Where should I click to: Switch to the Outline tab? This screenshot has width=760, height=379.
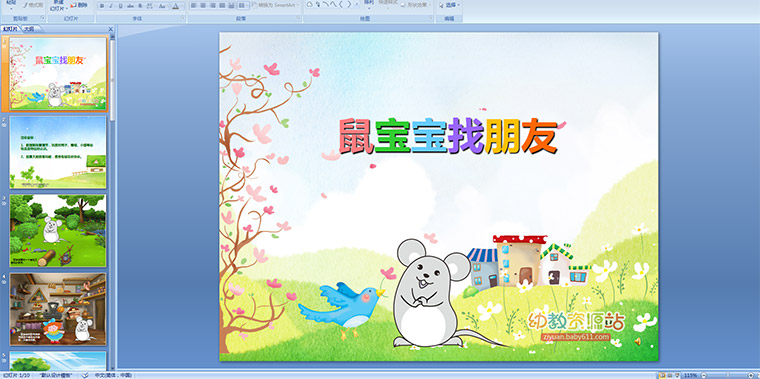29,29
